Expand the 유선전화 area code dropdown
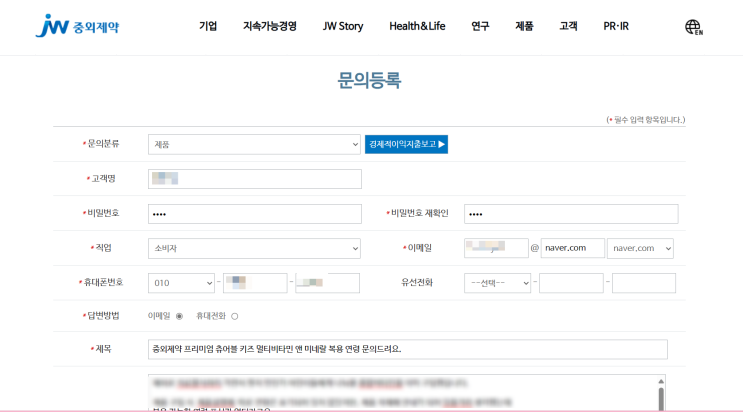 pos(497,283)
